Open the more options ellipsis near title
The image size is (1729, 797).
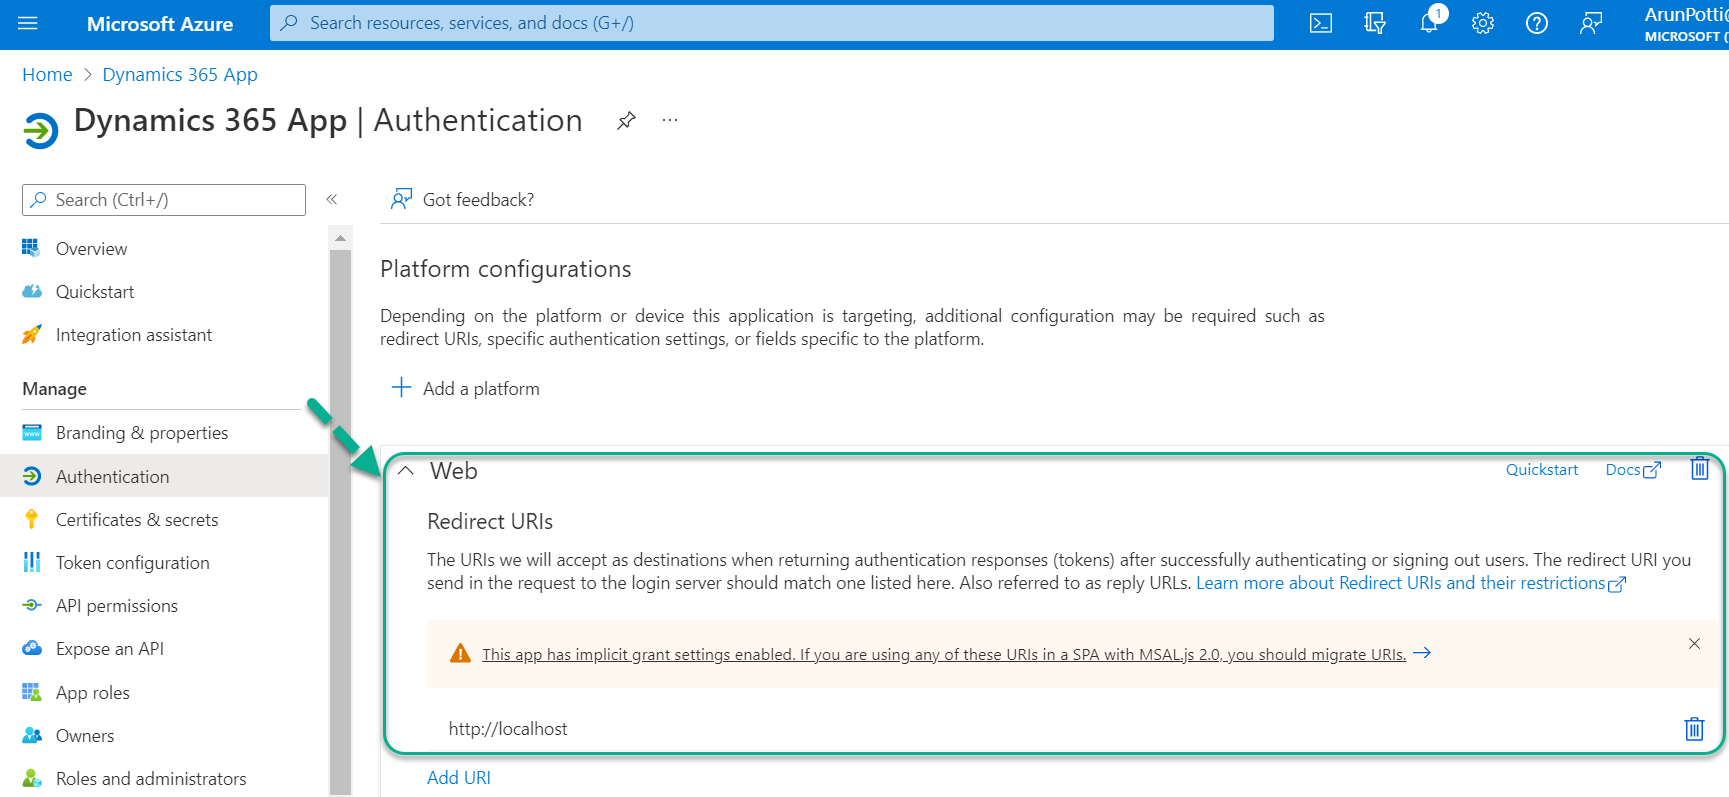coord(670,121)
